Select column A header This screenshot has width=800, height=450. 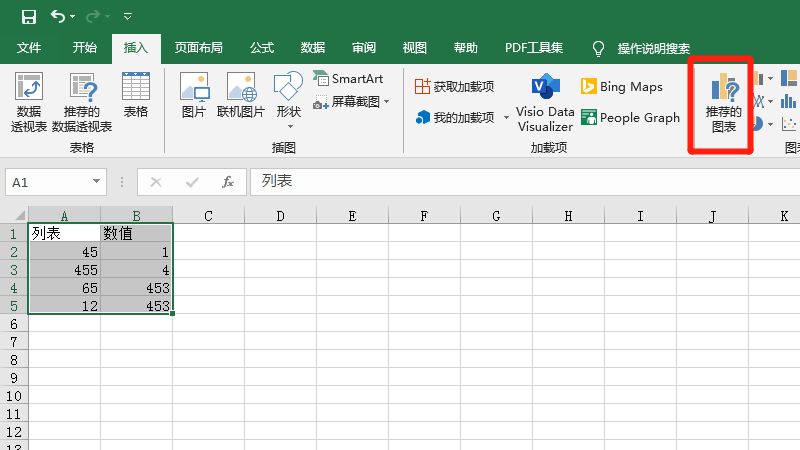coord(64,215)
